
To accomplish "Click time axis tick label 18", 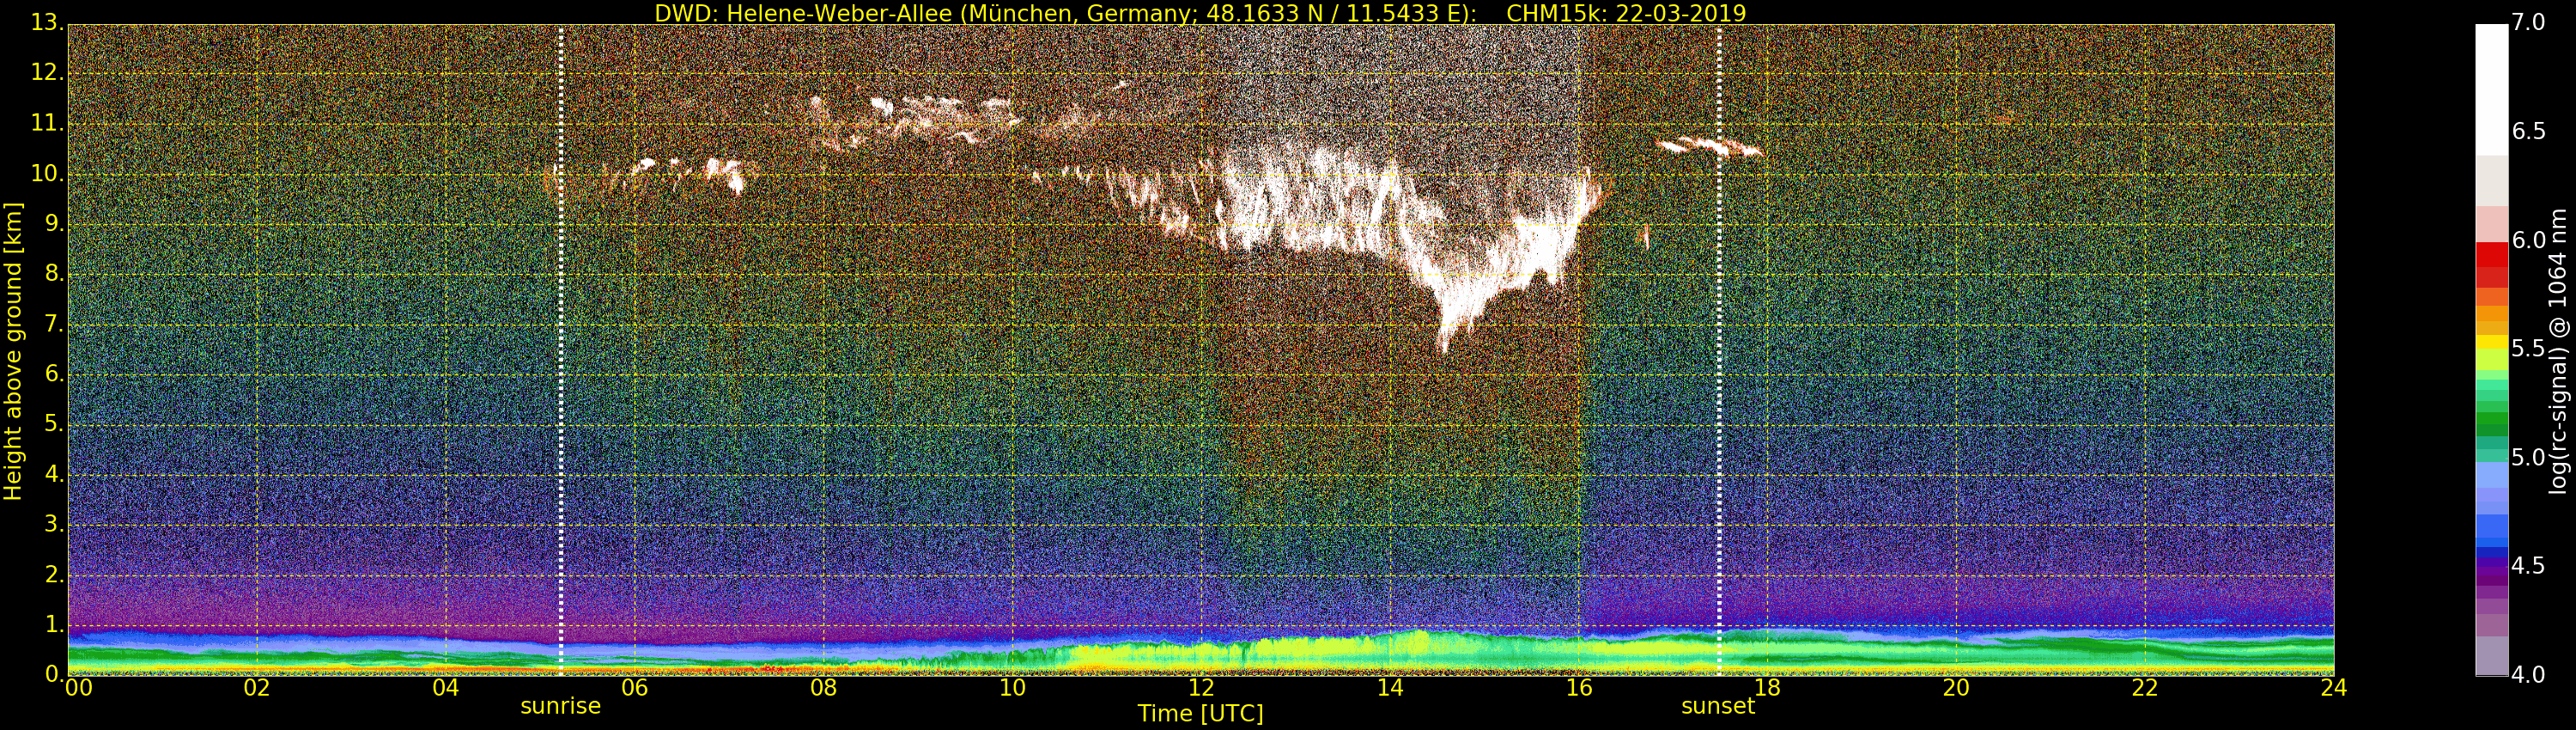I will (x=1768, y=688).
